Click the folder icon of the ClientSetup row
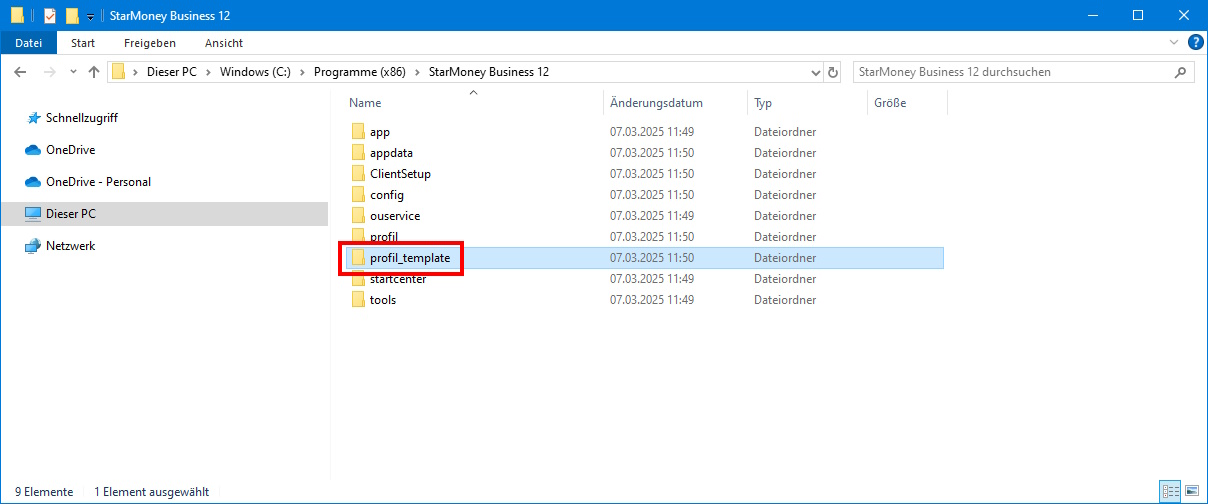The image size is (1208, 504). coord(358,174)
